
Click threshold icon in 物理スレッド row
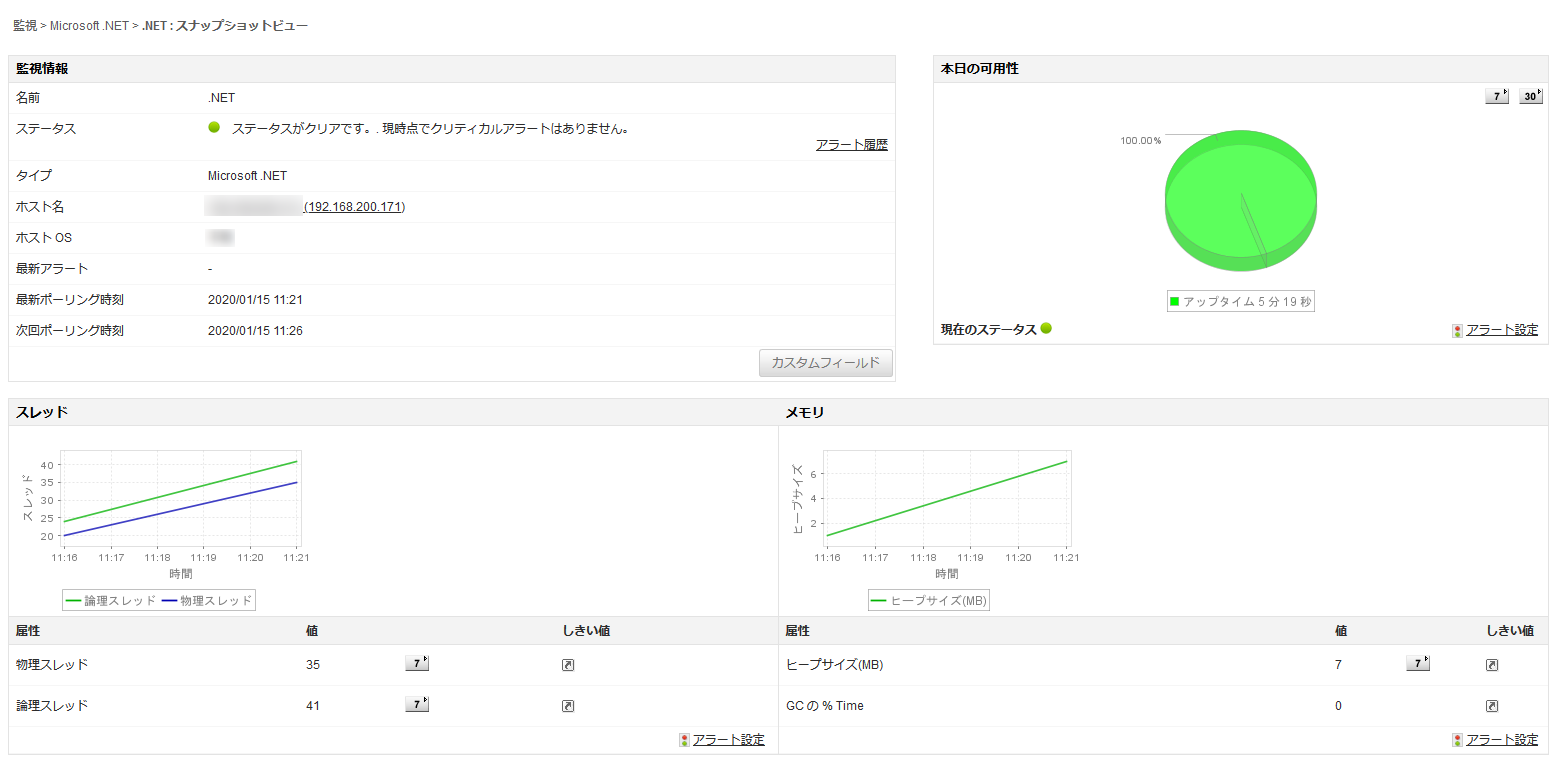click(x=568, y=665)
